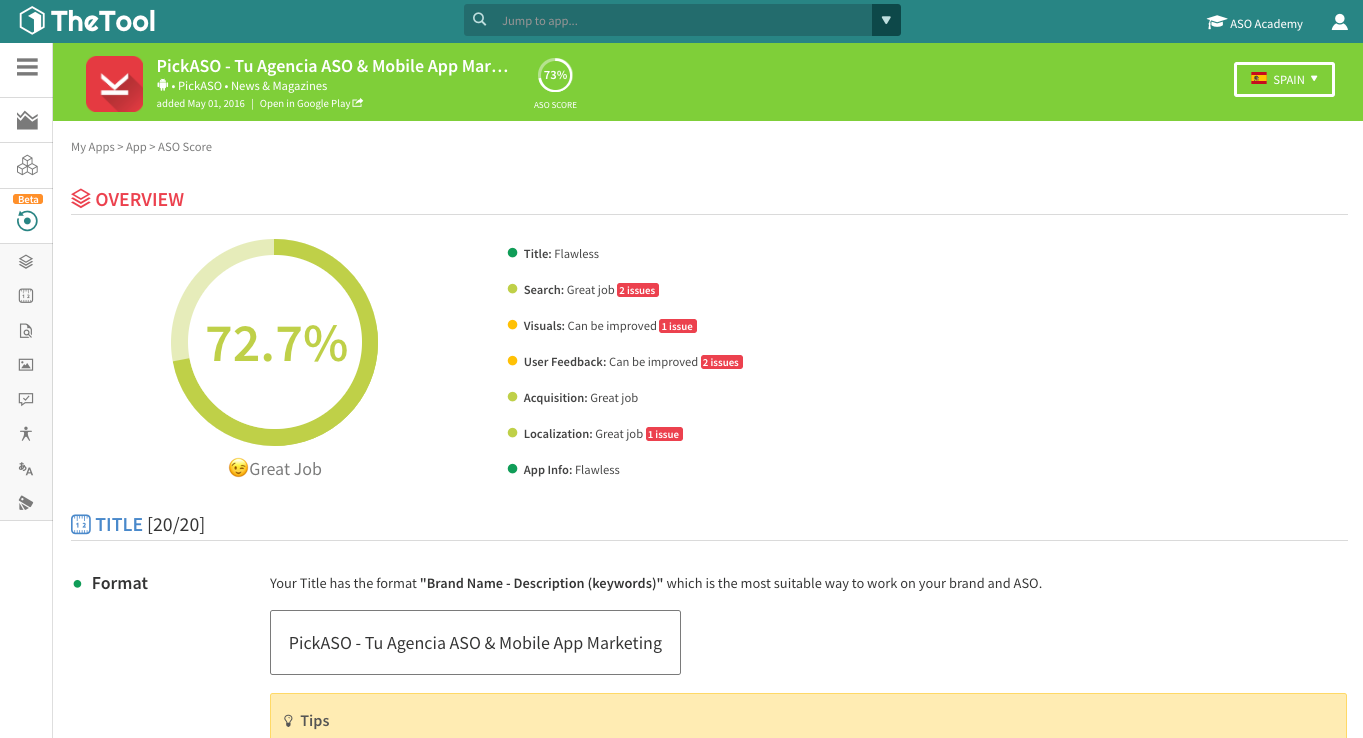Click the graduation cap ASO Academy icon
Image resolution: width=1363 pixels, height=738 pixels.
[x=1216, y=22]
